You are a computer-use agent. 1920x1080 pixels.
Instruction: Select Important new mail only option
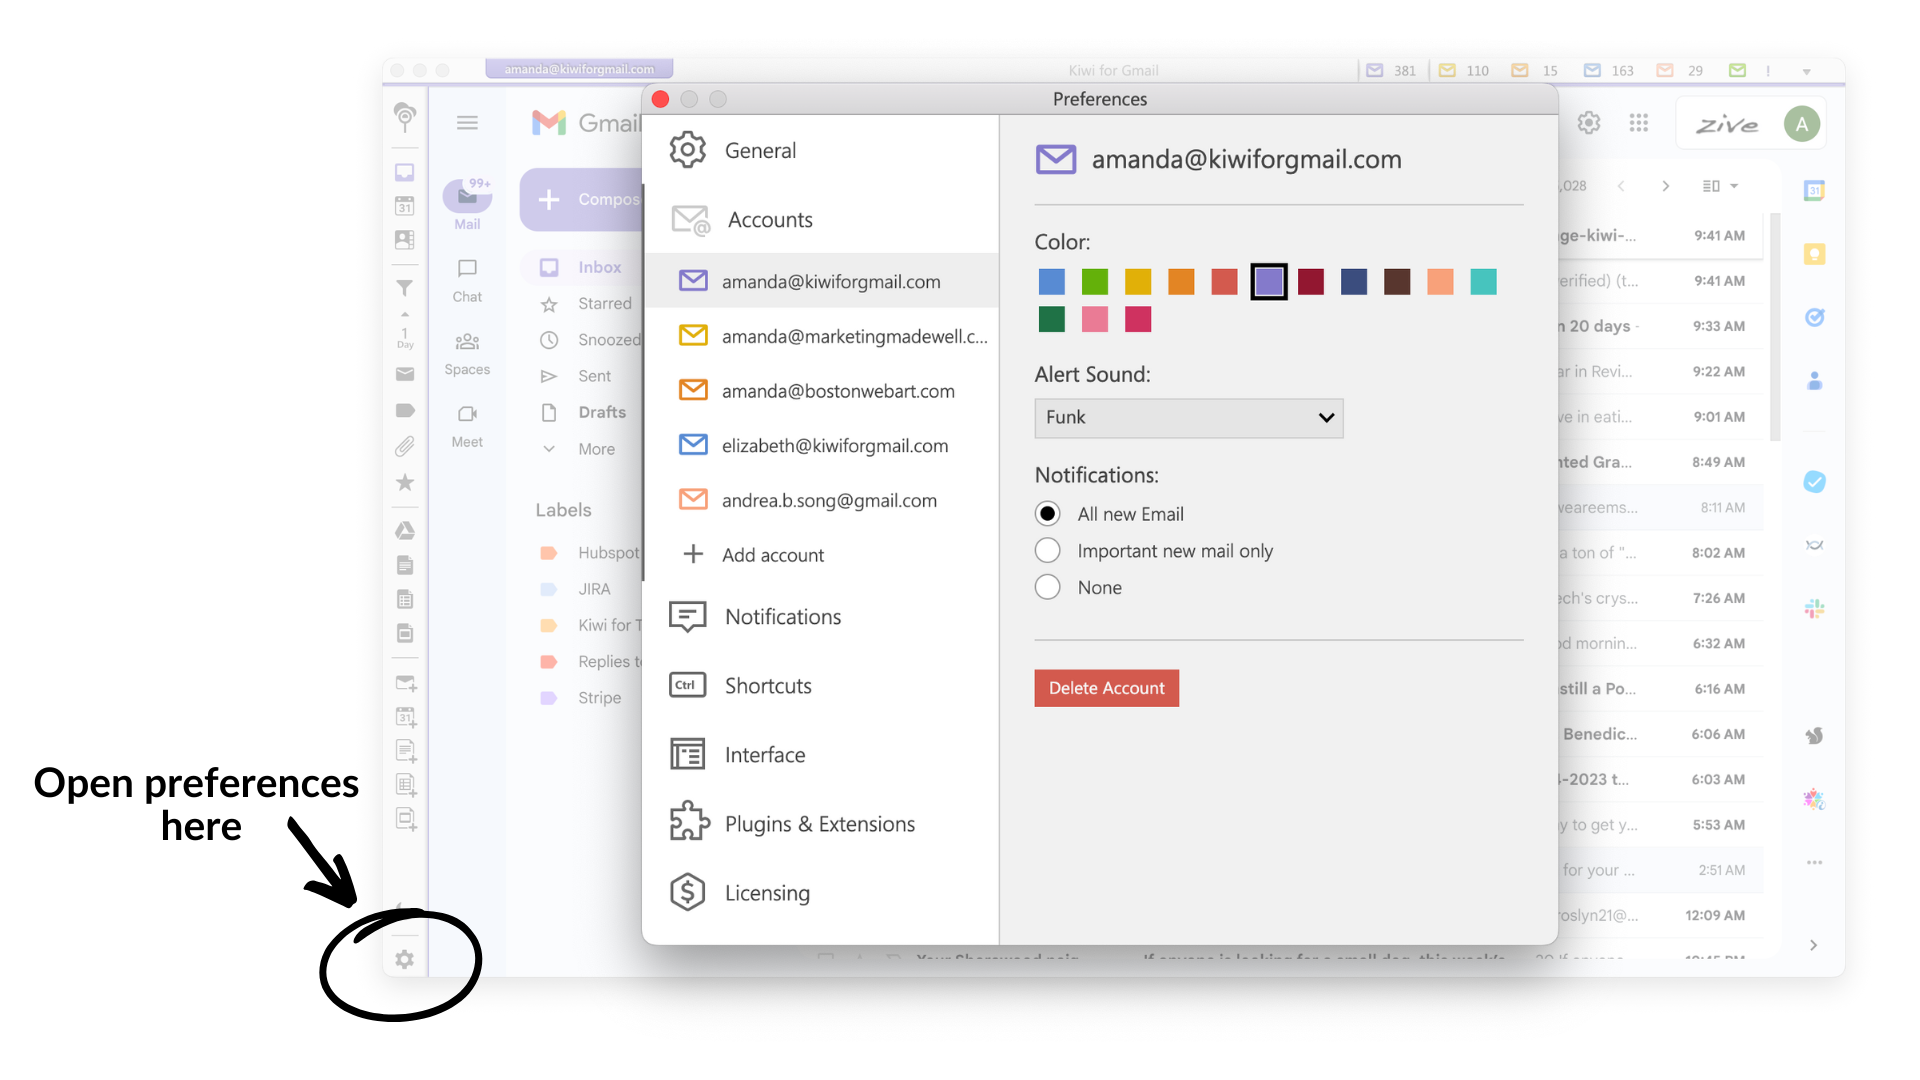1047,551
